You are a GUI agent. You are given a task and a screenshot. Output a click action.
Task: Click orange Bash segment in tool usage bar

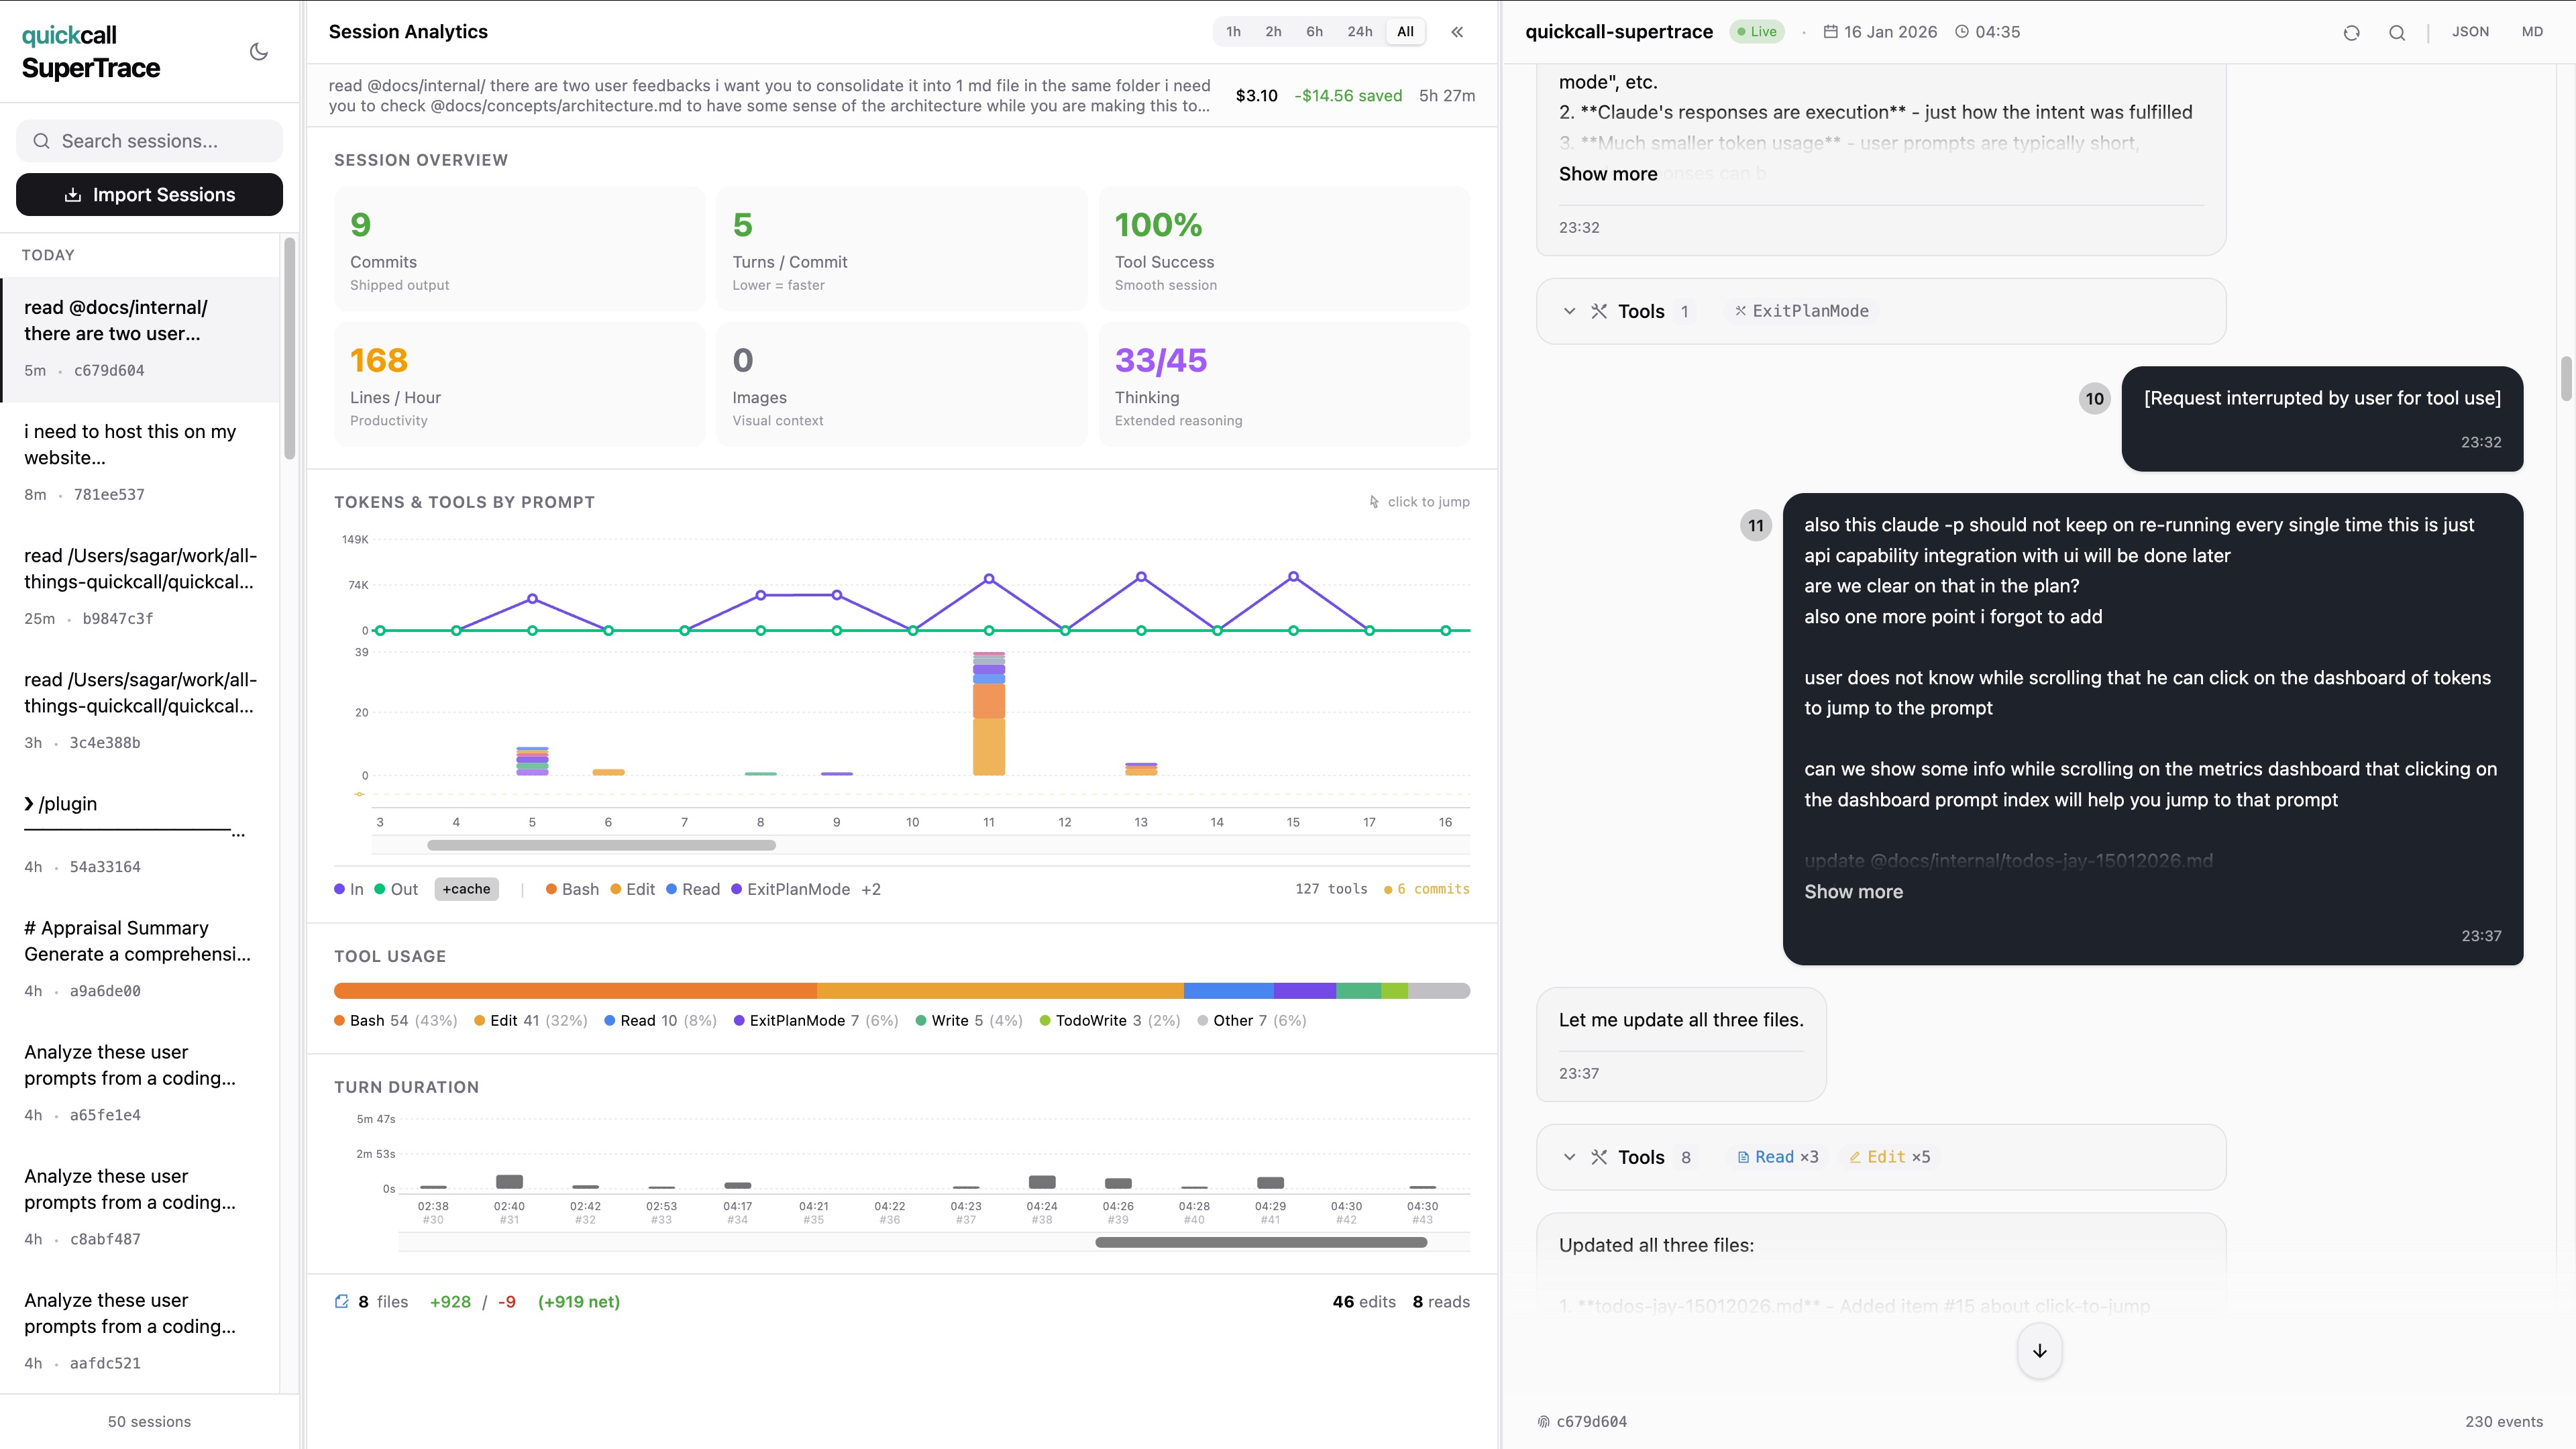coord(575,991)
